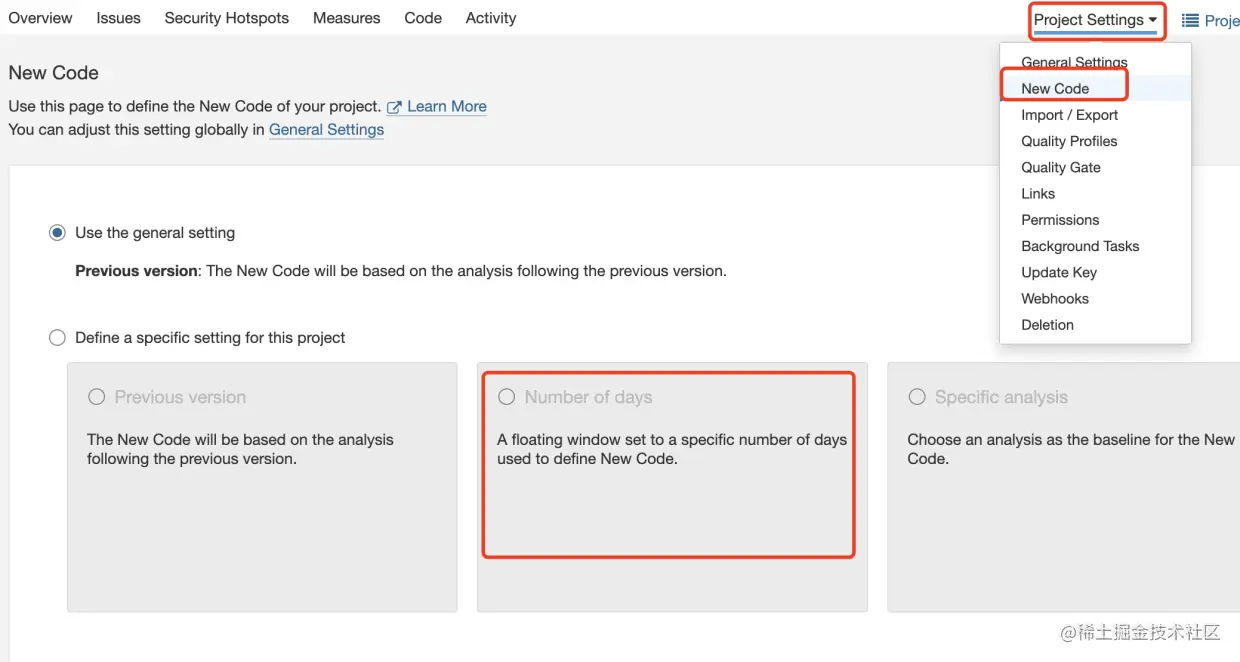The height and width of the screenshot is (662, 1240).
Task: Select the Specific analysis radio option
Action: click(917, 397)
